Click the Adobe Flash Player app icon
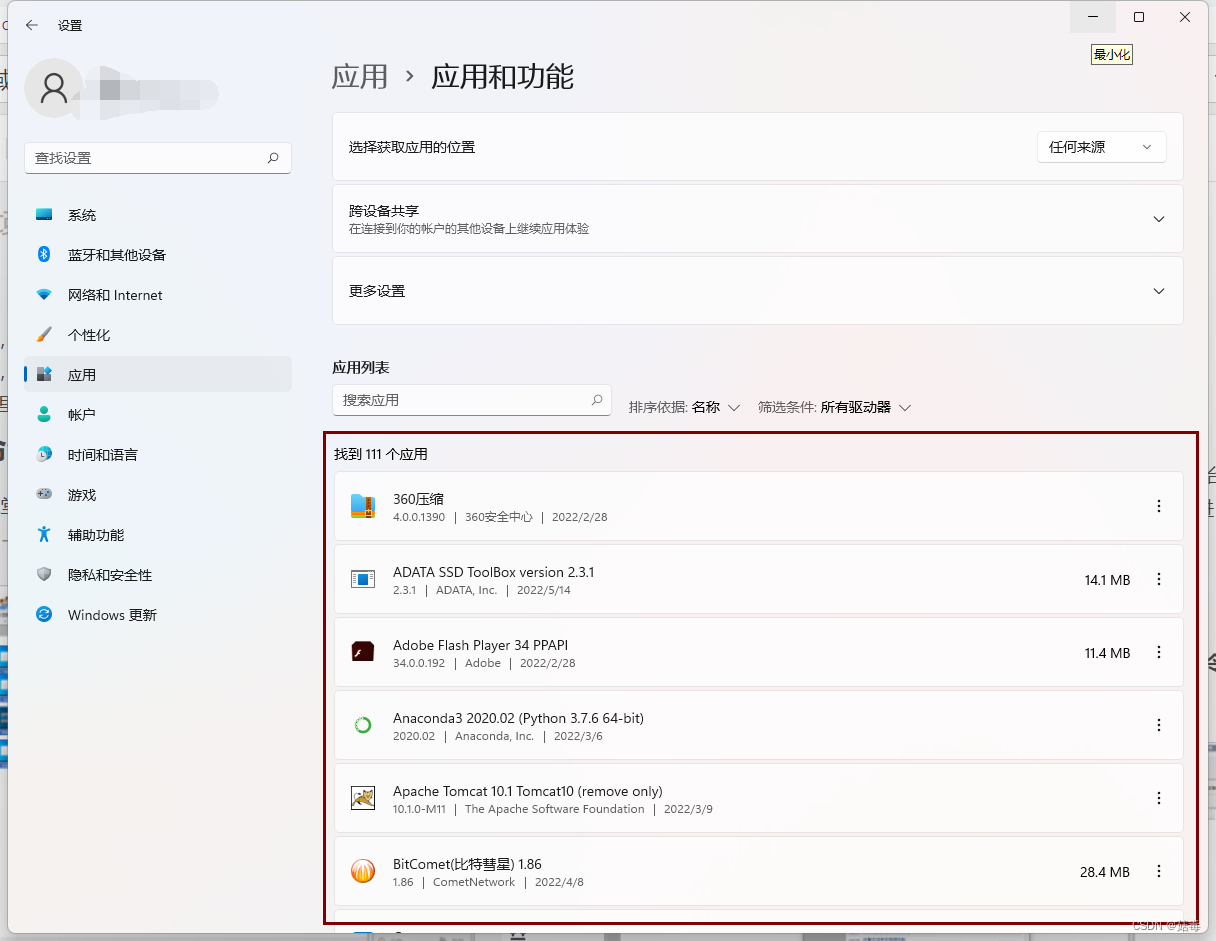Screen dimensions: 1216x941 pos(363,652)
